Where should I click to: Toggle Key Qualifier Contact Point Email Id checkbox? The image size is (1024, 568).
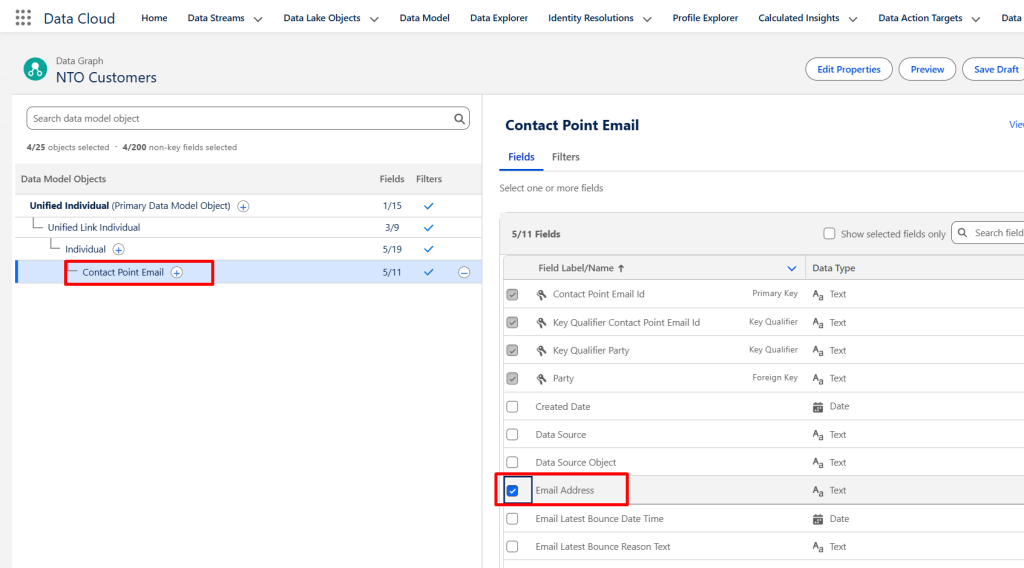[x=513, y=323]
